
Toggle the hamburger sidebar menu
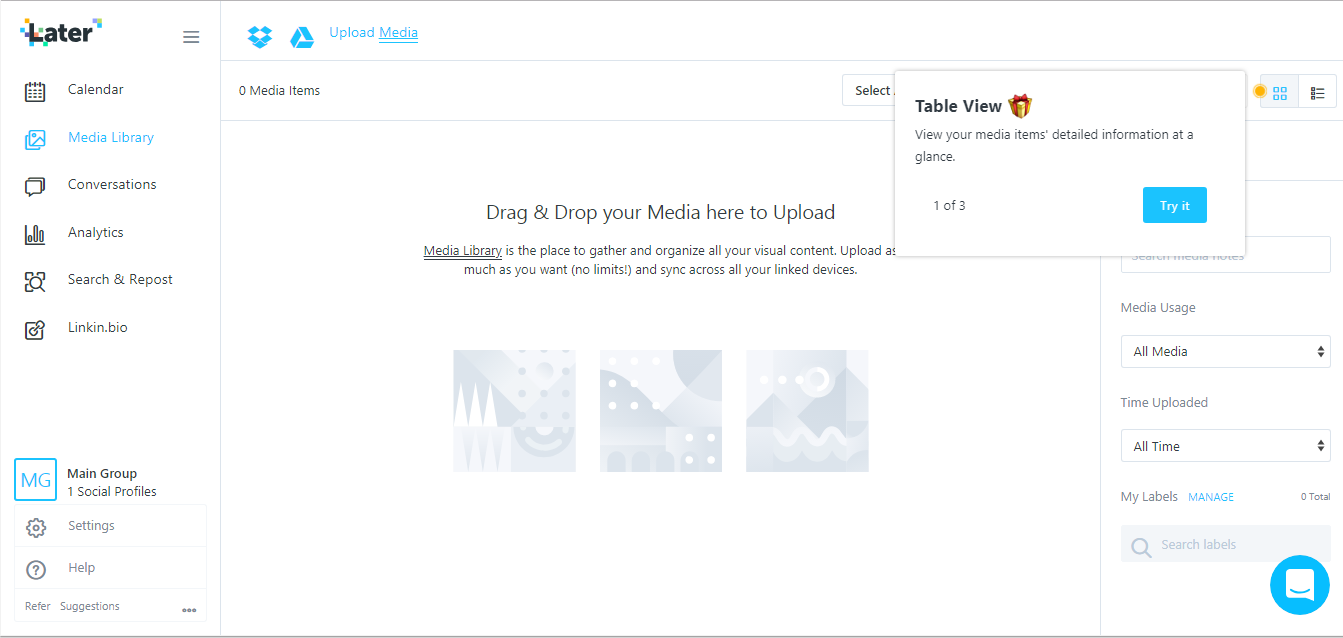(191, 37)
